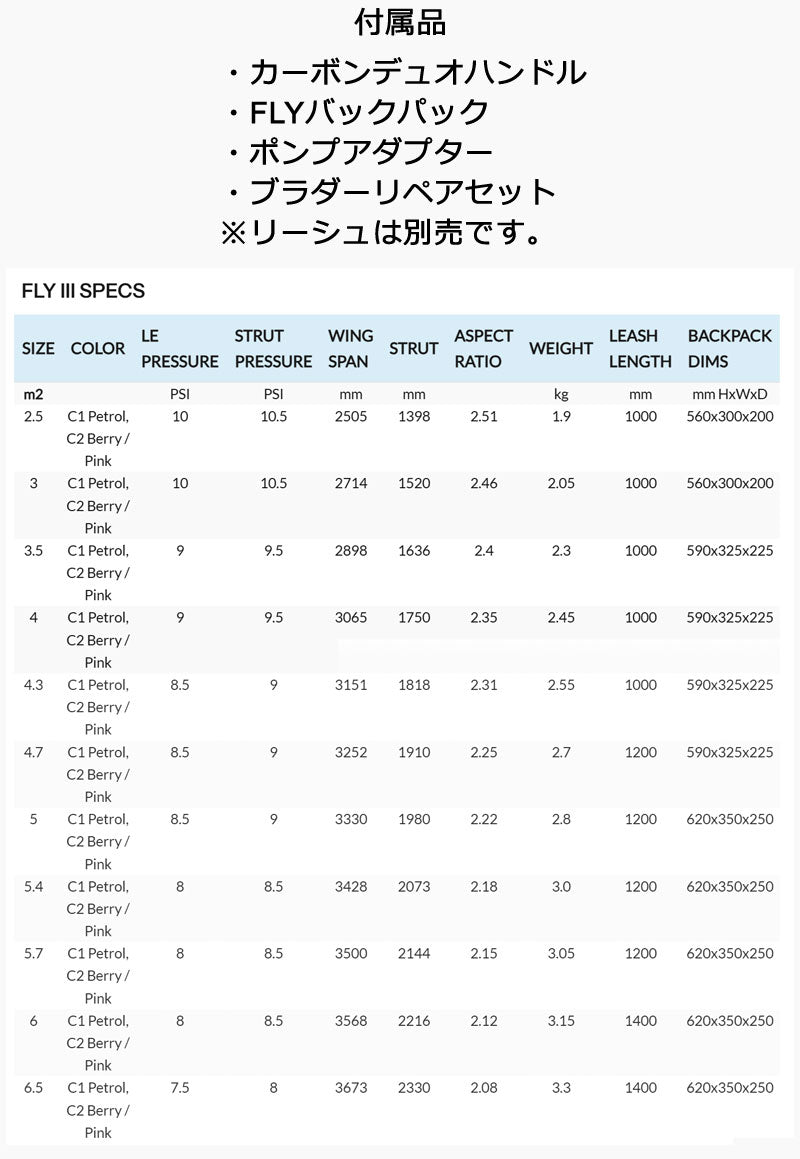This screenshot has width=800, height=1159.
Task: Click the SIZE column header
Action: pos(38,349)
